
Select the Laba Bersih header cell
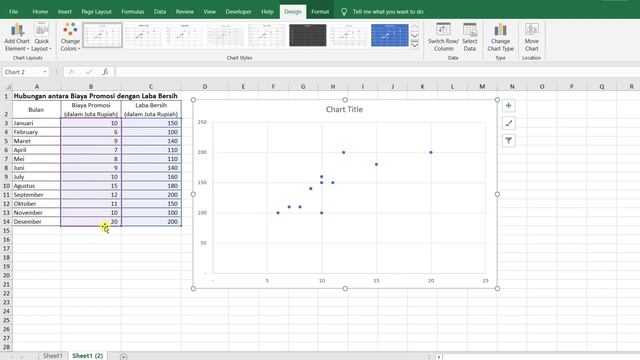tap(151, 109)
